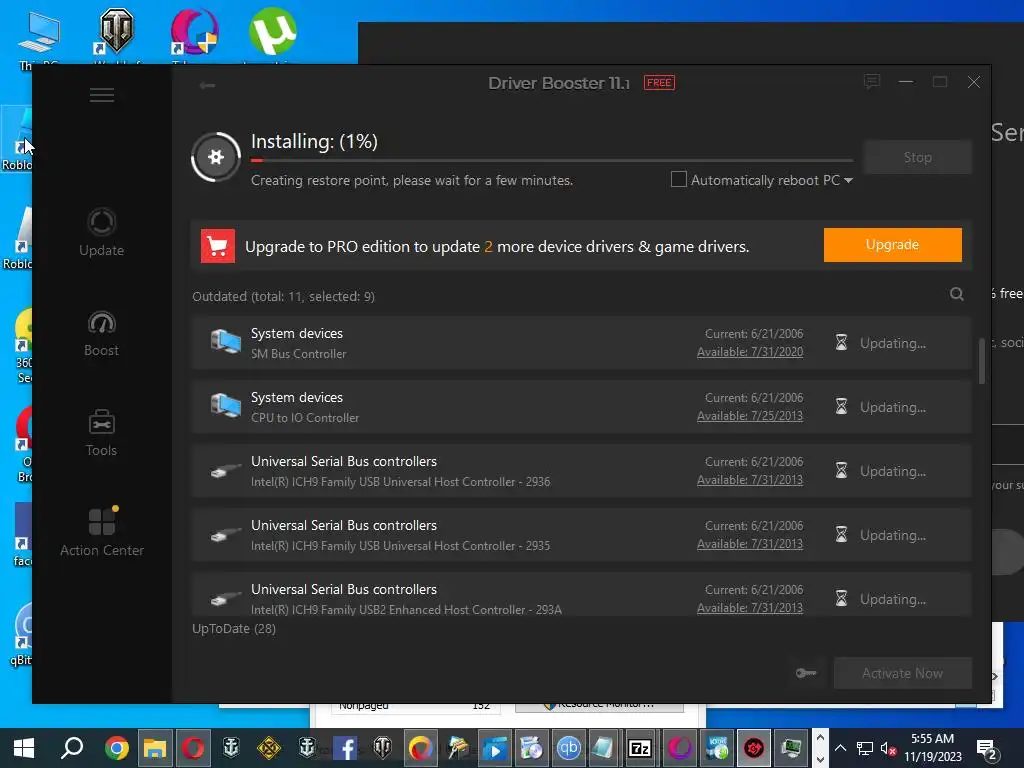Image resolution: width=1024 pixels, height=768 pixels.
Task: Select the ICH9 USB Host Controller - 2935 row
Action: (581, 535)
